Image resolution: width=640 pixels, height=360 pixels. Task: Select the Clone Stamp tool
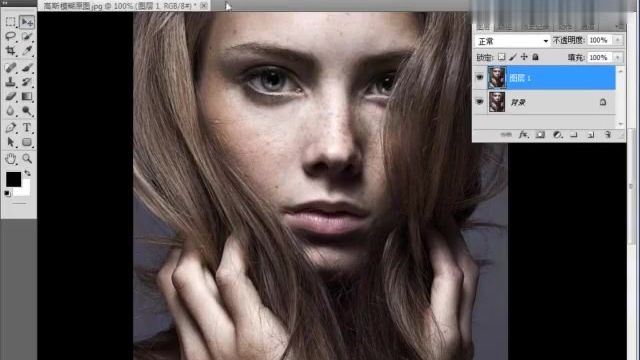(x=10, y=82)
